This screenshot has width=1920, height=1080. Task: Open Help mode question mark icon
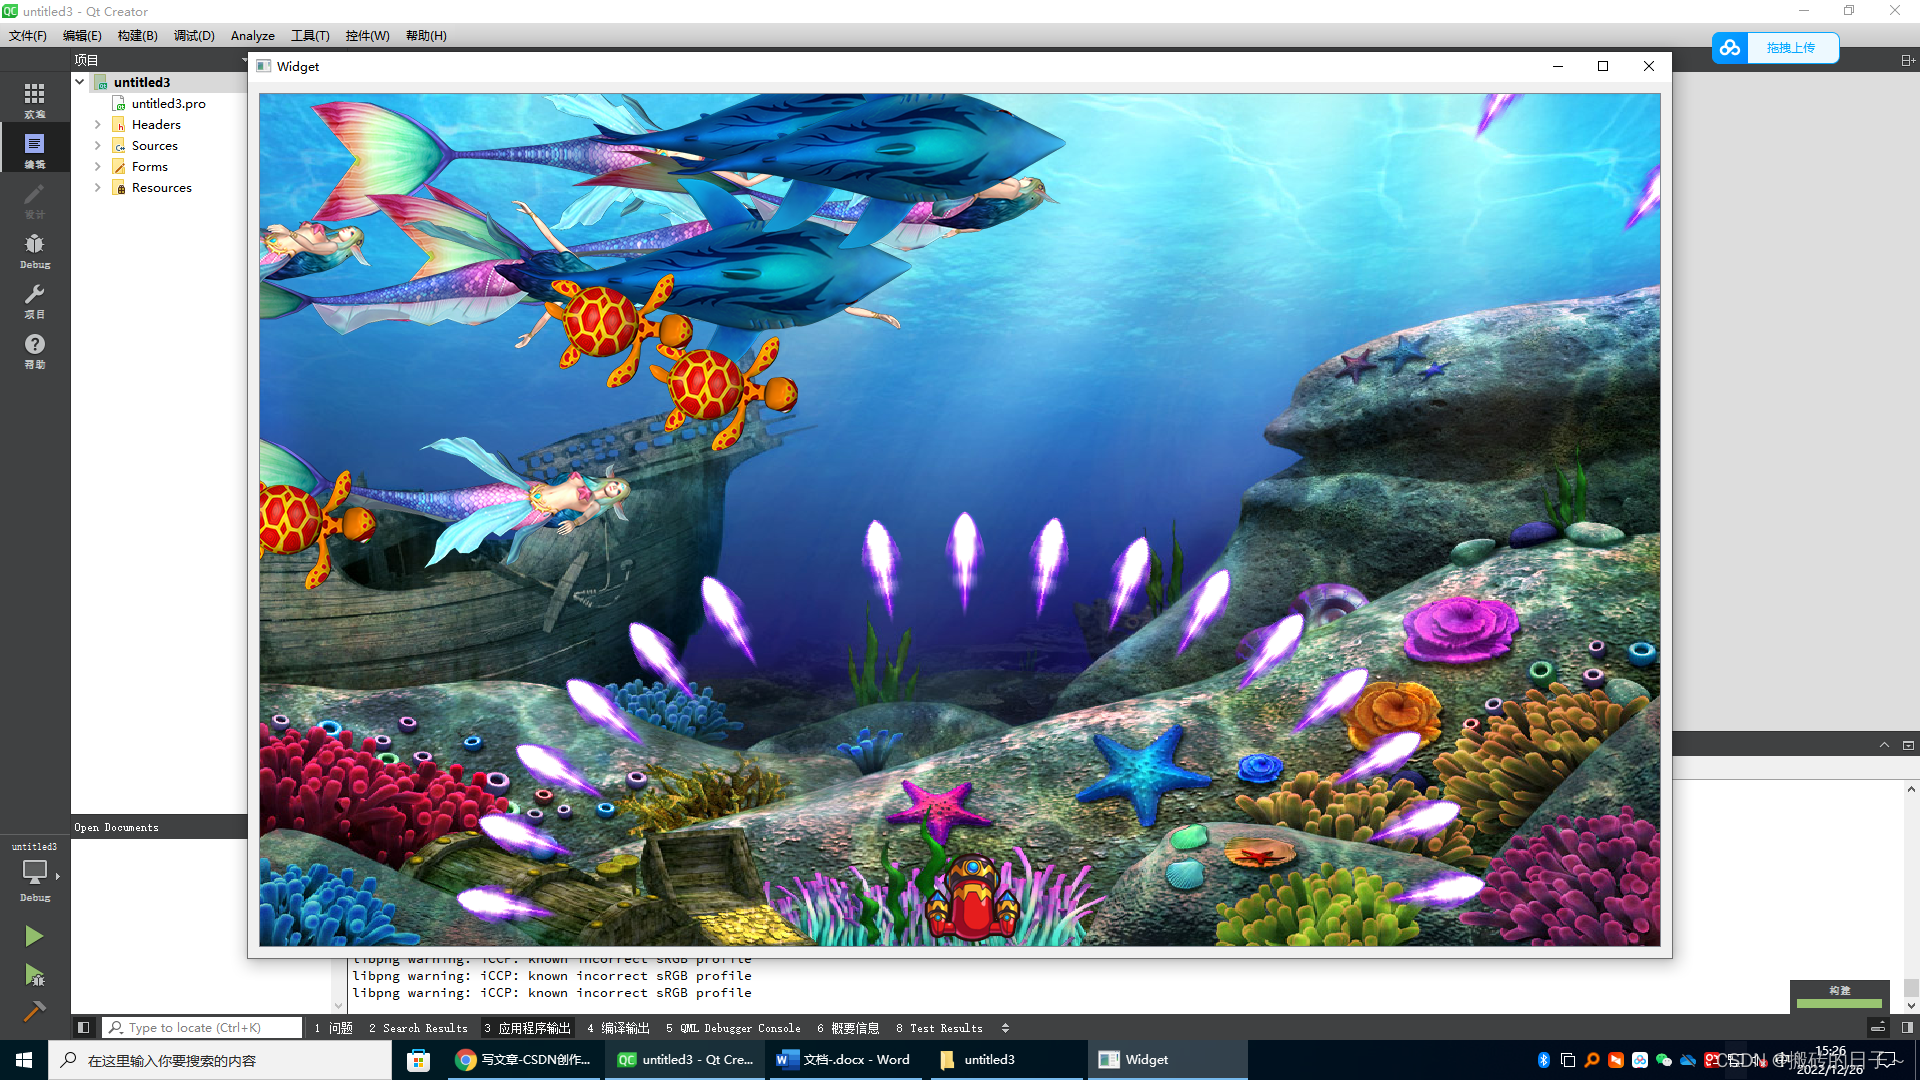tap(35, 350)
